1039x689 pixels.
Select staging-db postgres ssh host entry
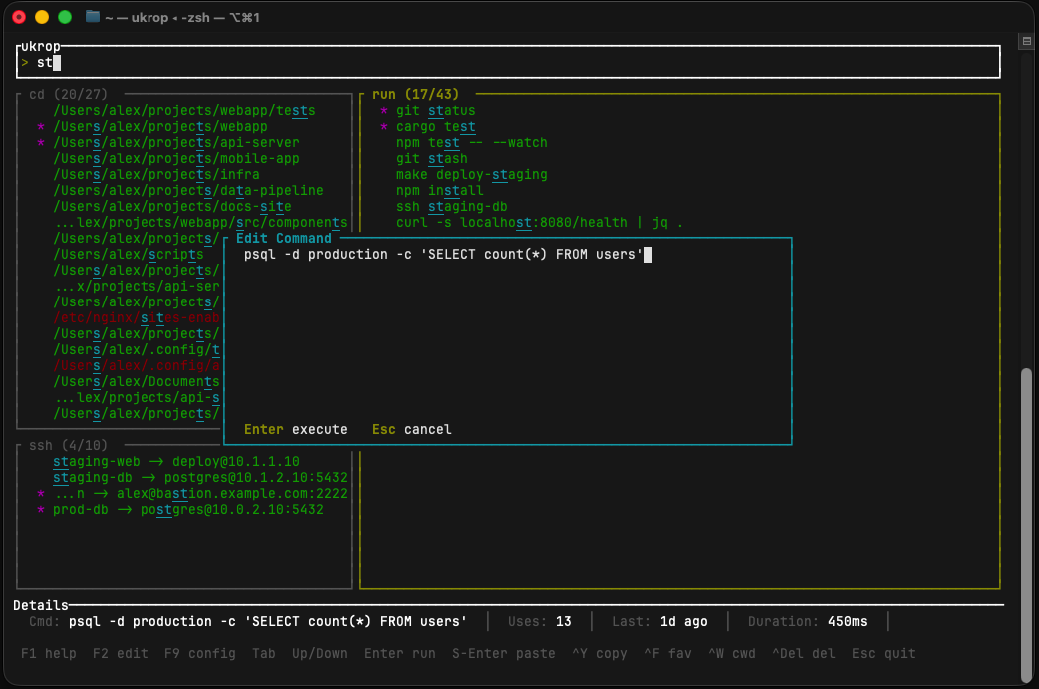[x=200, y=478]
